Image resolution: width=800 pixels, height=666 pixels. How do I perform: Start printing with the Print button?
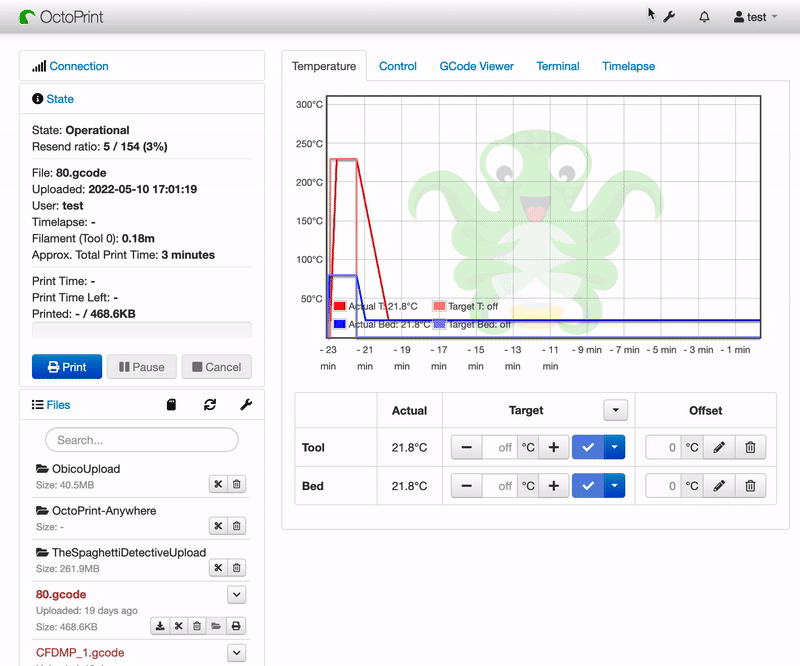tap(67, 367)
